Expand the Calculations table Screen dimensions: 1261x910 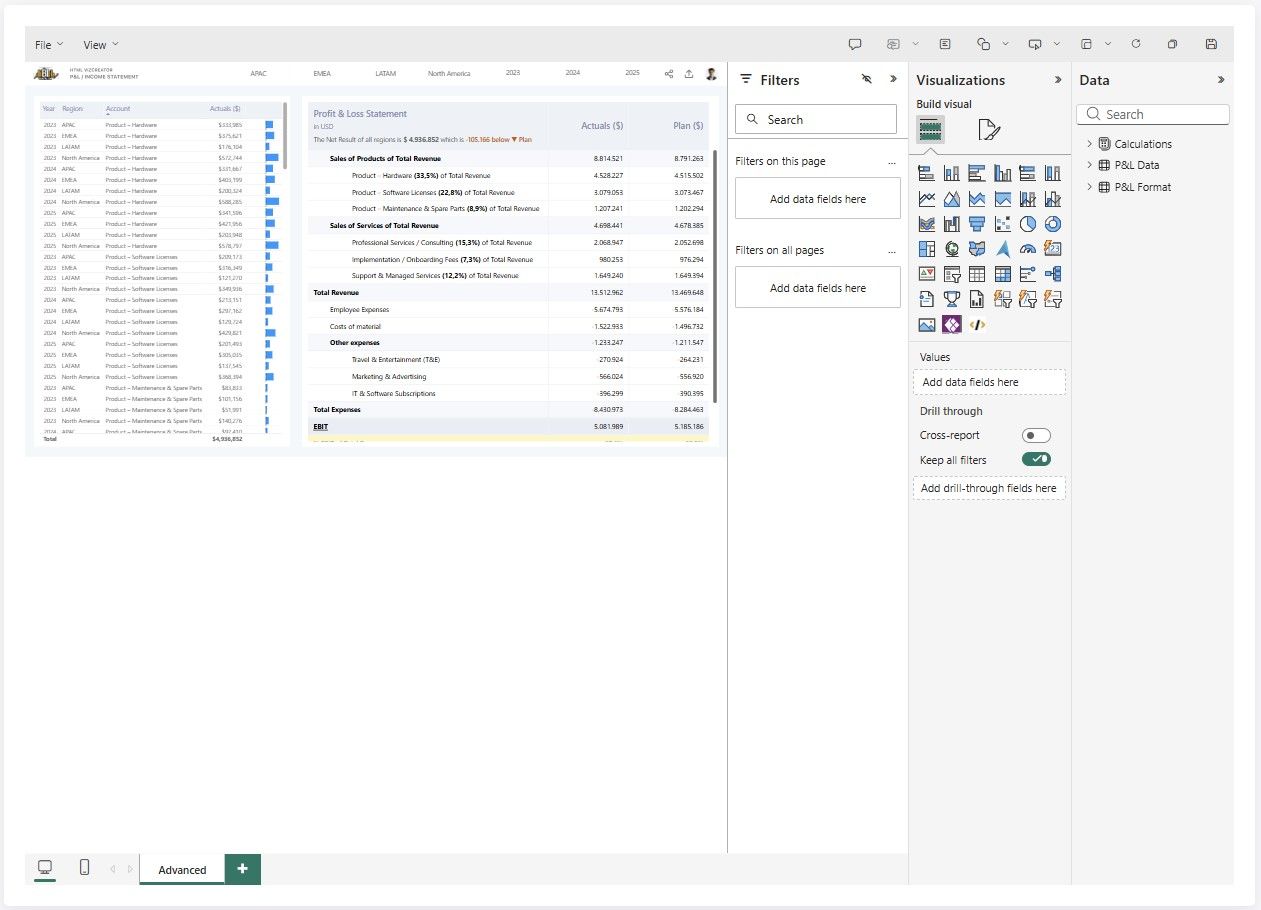coord(1090,144)
